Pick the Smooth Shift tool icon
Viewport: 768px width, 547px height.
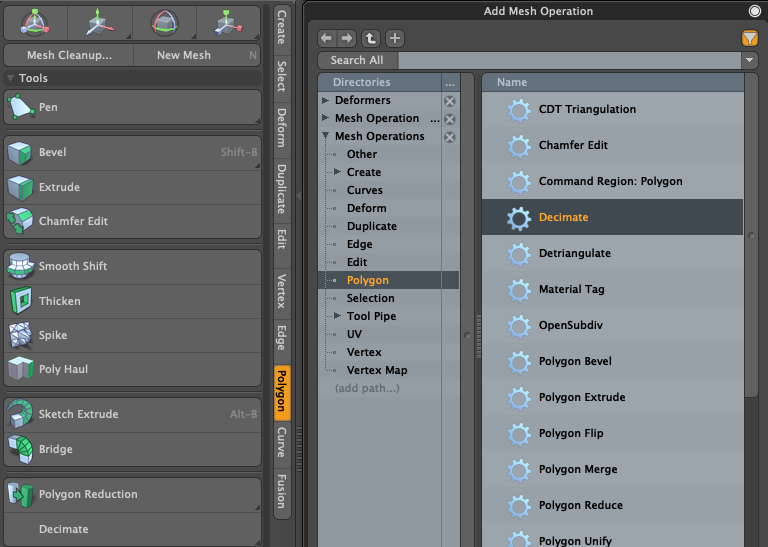coord(20,266)
